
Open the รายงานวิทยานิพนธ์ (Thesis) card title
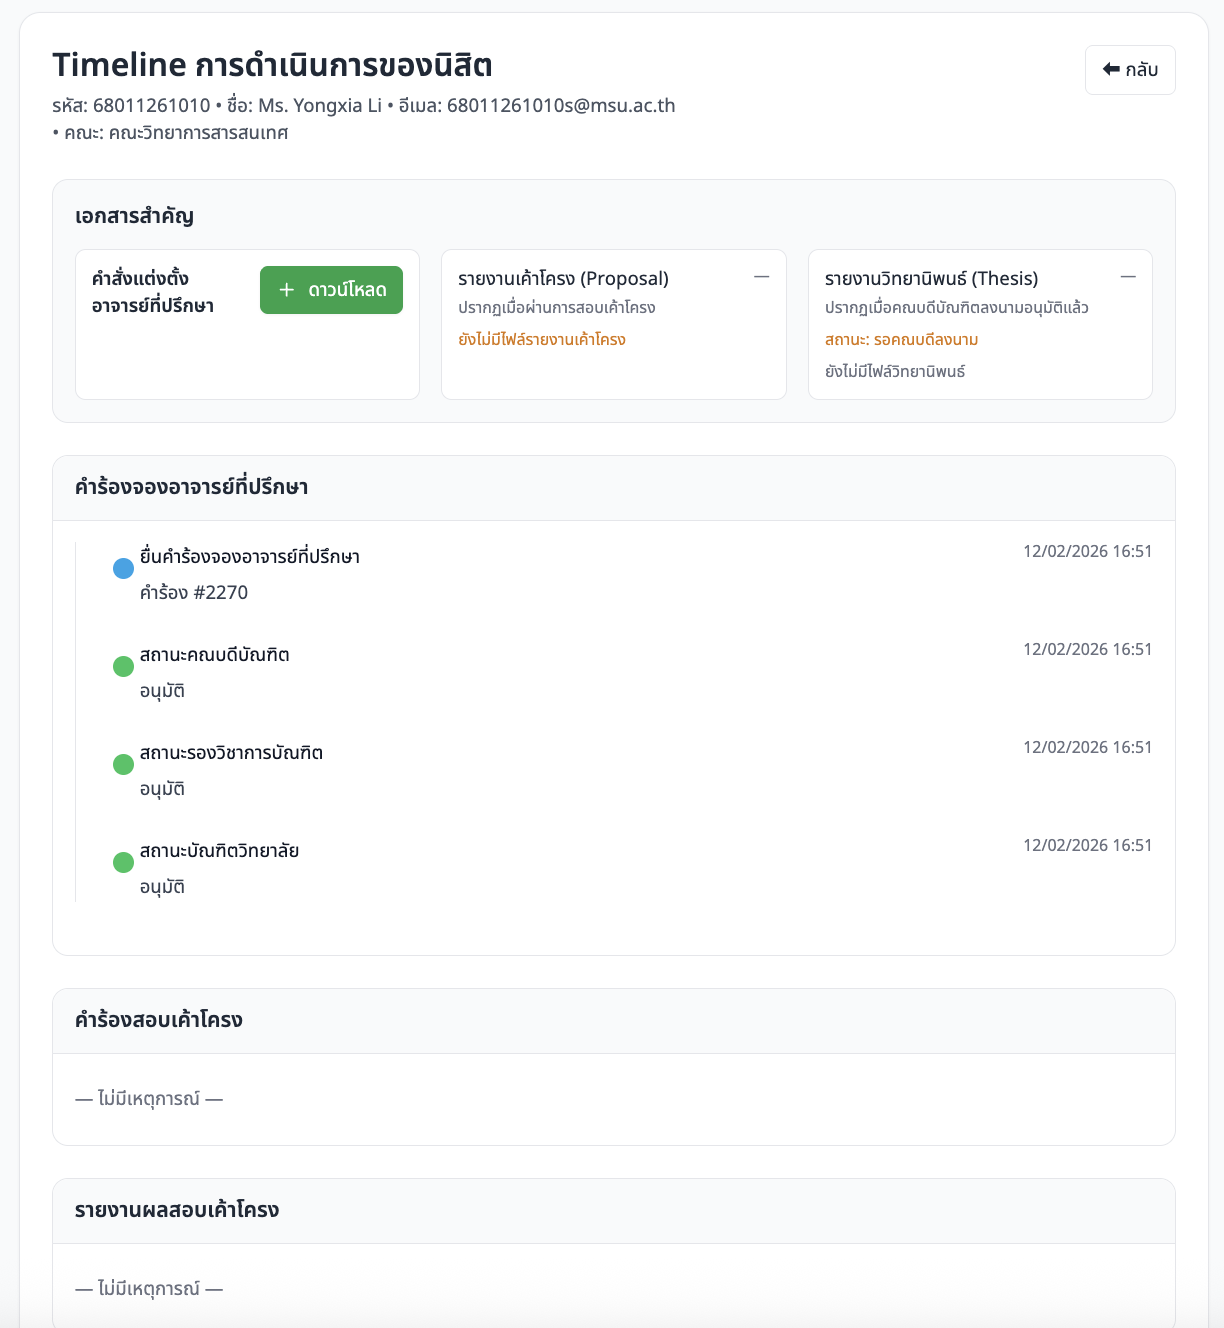(931, 279)
